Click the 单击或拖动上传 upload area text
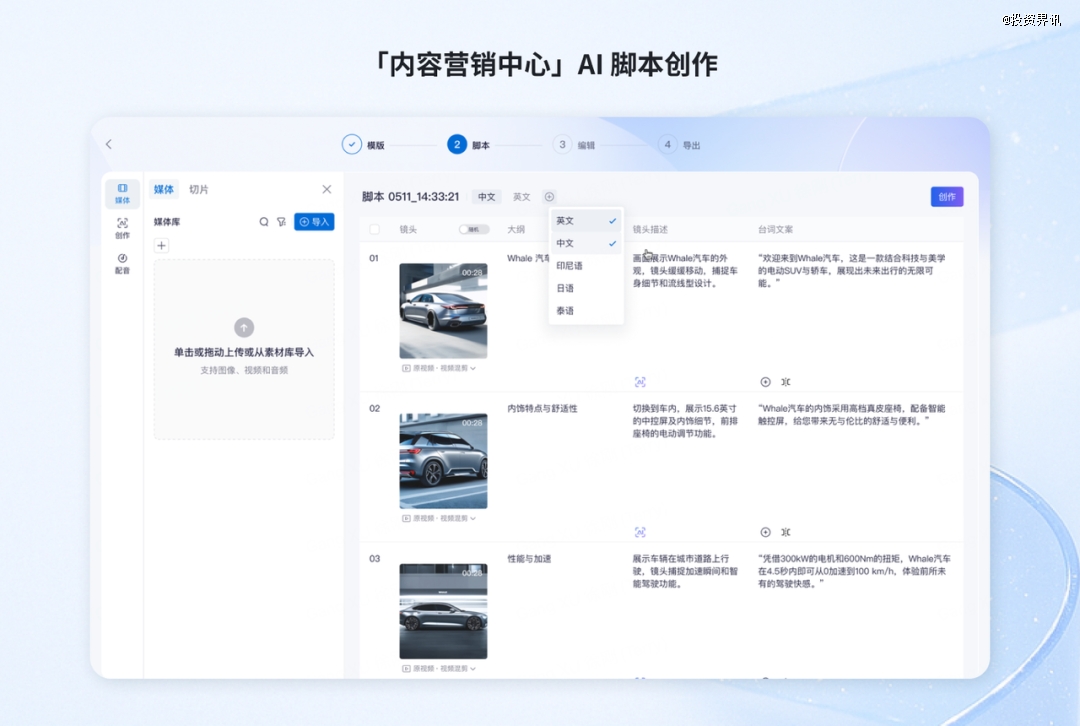Viewport: 1080px width, 726px height. tap(244, 352)
